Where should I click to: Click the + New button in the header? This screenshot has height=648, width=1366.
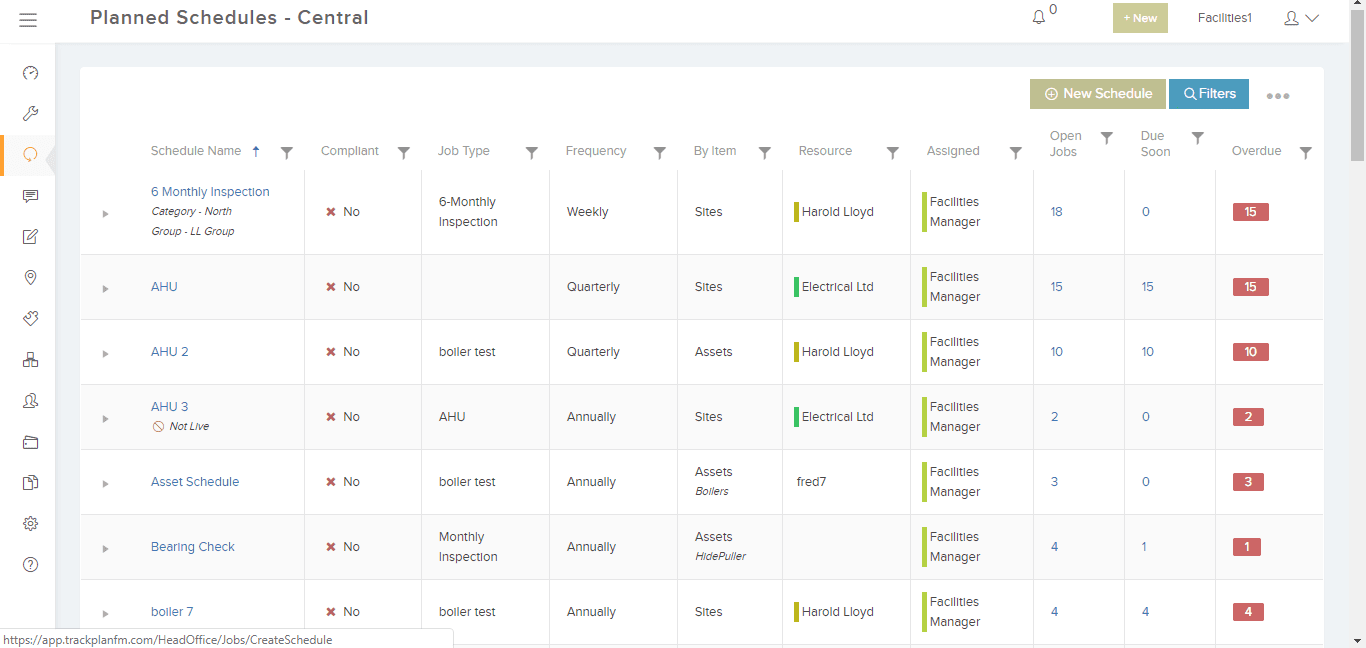pyautogui.click(x=1140, y=17)
